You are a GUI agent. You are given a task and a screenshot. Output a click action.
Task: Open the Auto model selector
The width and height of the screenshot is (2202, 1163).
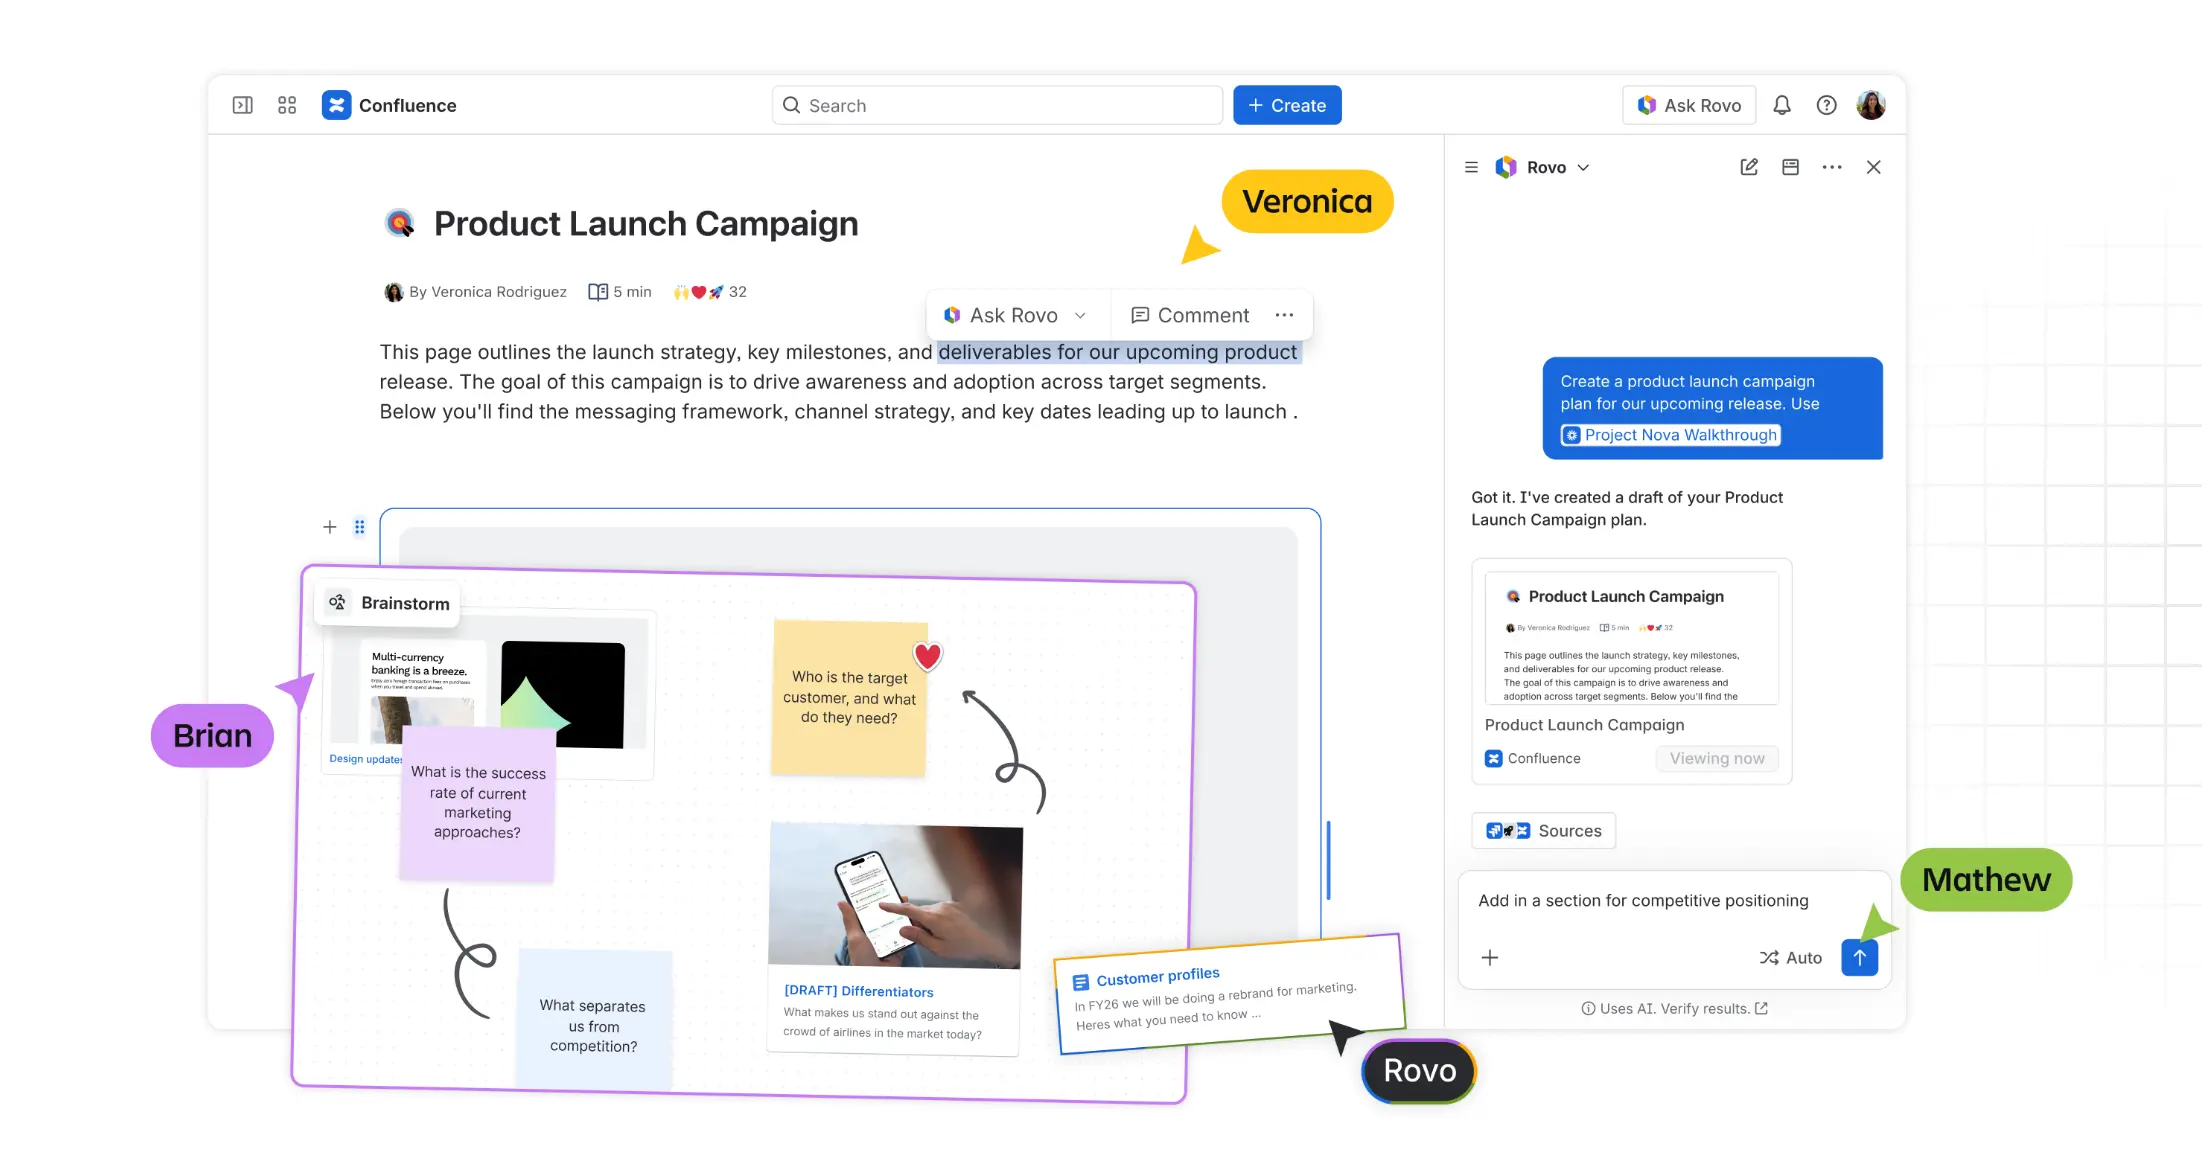pos(1790,957)
